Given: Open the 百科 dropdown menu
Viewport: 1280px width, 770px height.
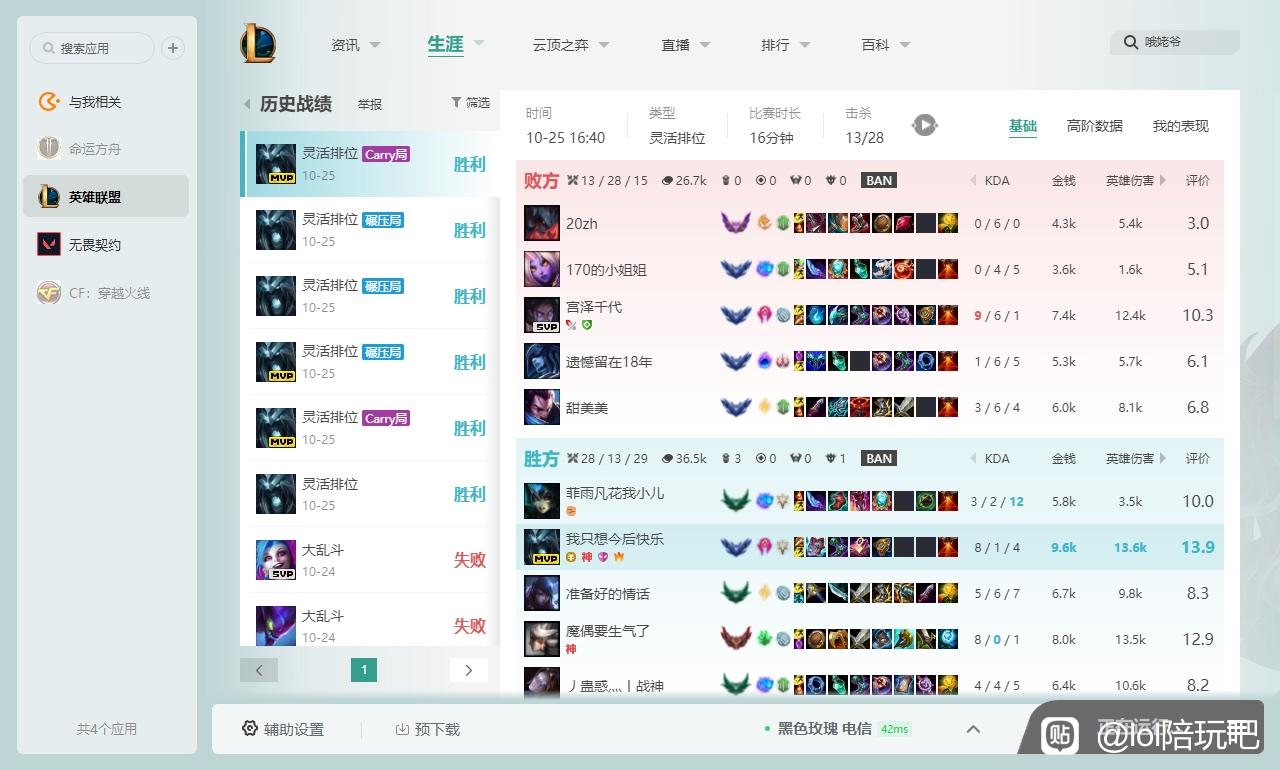Looking at the screenshot, I should point(886,45).
